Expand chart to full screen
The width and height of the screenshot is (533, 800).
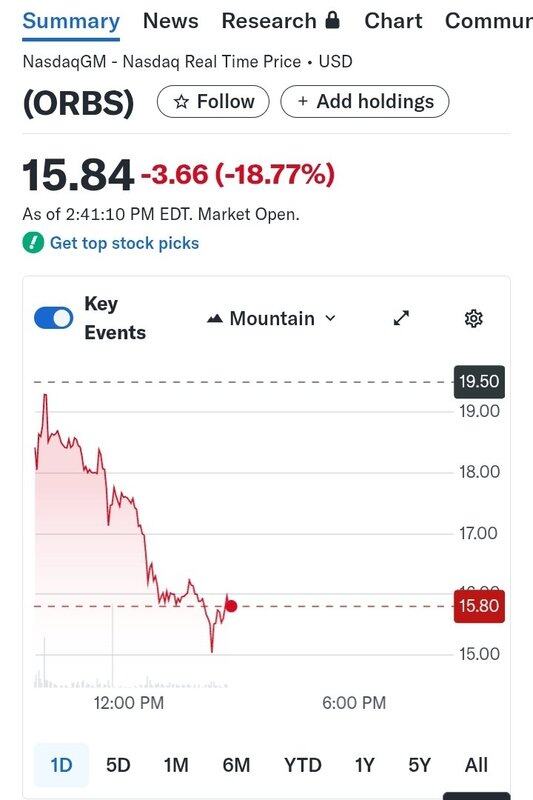(x=401, y=318)
